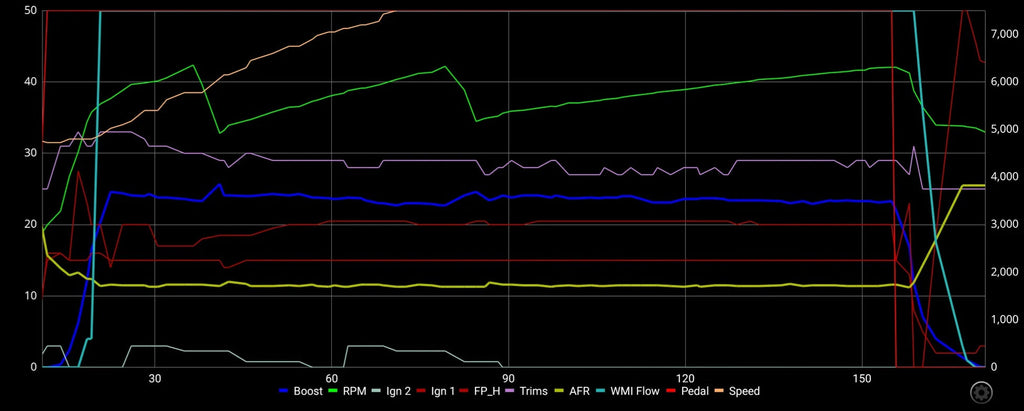Select the 6,000 label on right axis
The height and width of the screenshot is (411, 1024).
[1005, 82]
